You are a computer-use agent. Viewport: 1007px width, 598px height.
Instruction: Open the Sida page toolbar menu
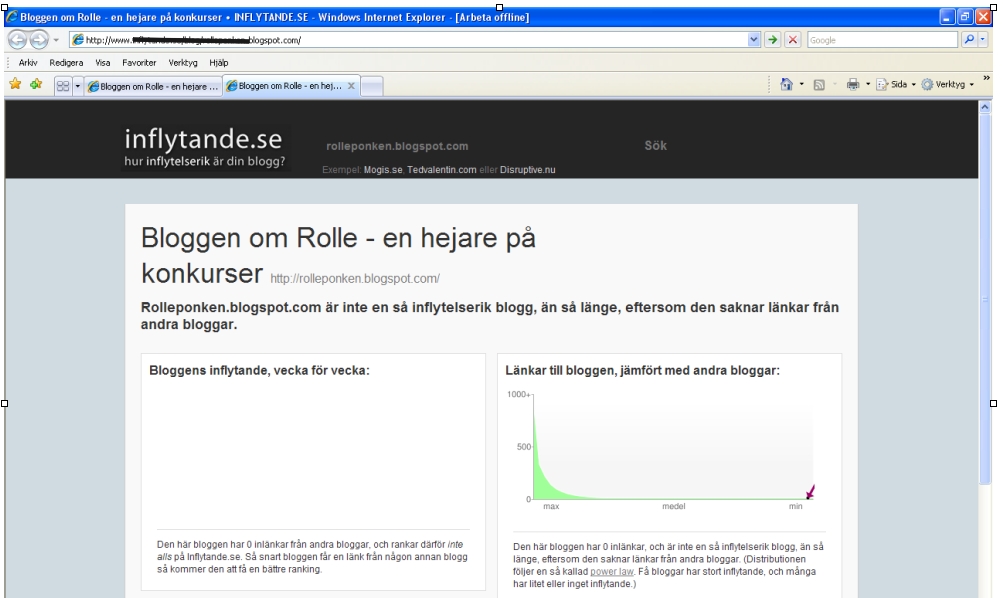(x=896, y=84)
